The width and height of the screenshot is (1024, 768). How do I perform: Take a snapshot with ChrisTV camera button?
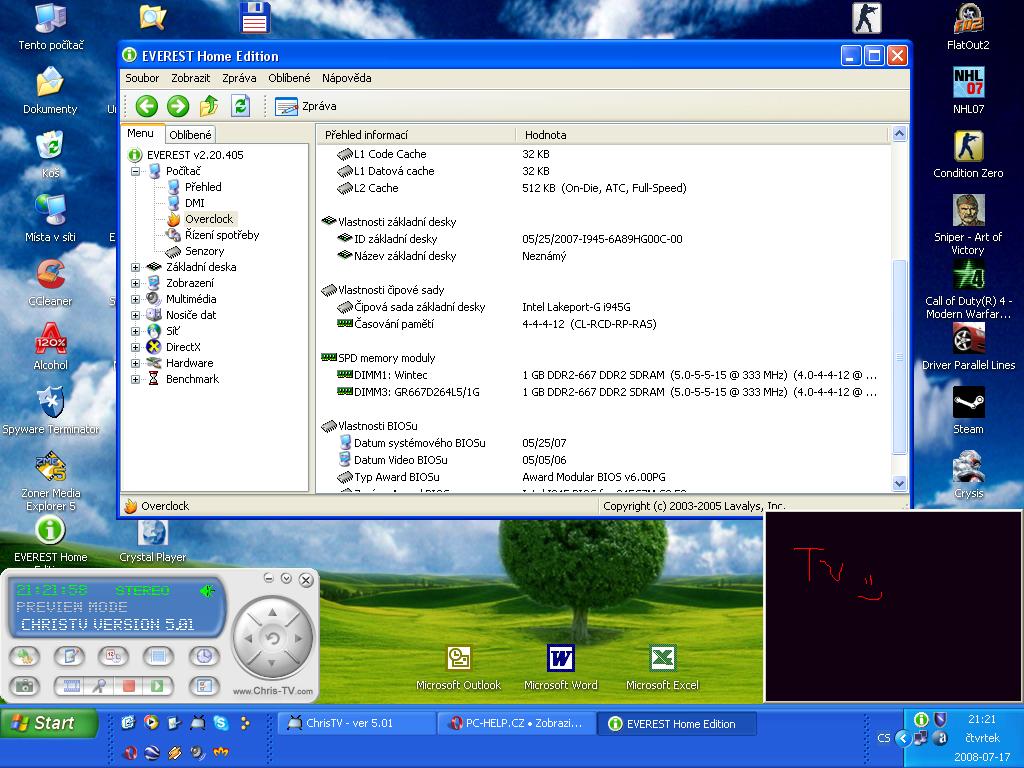(x=25, y=686)
